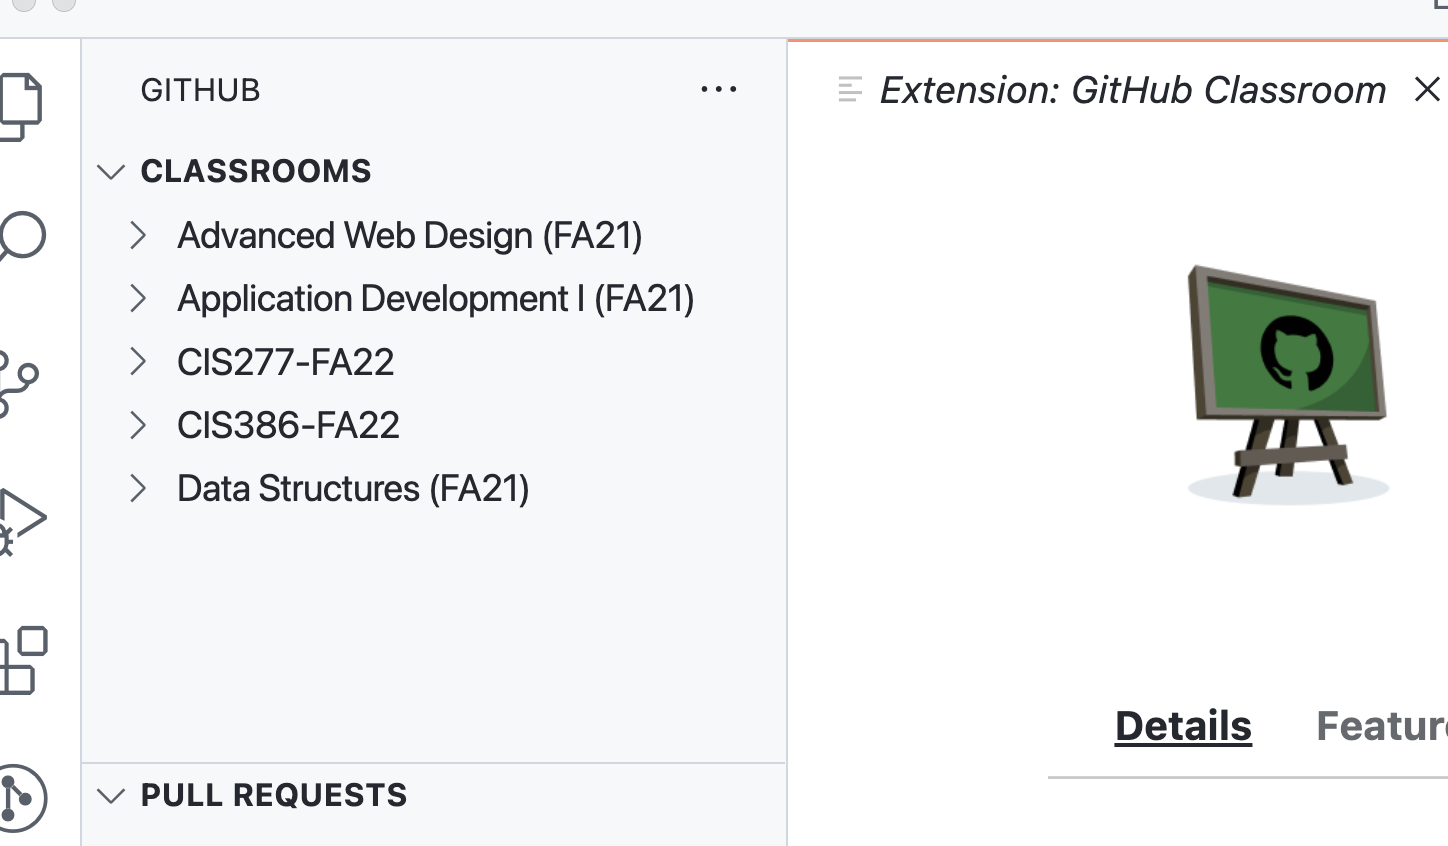Collapse the PULL REQUESTS section
This screenshot has height=846, width=1448.
[111, 795]
